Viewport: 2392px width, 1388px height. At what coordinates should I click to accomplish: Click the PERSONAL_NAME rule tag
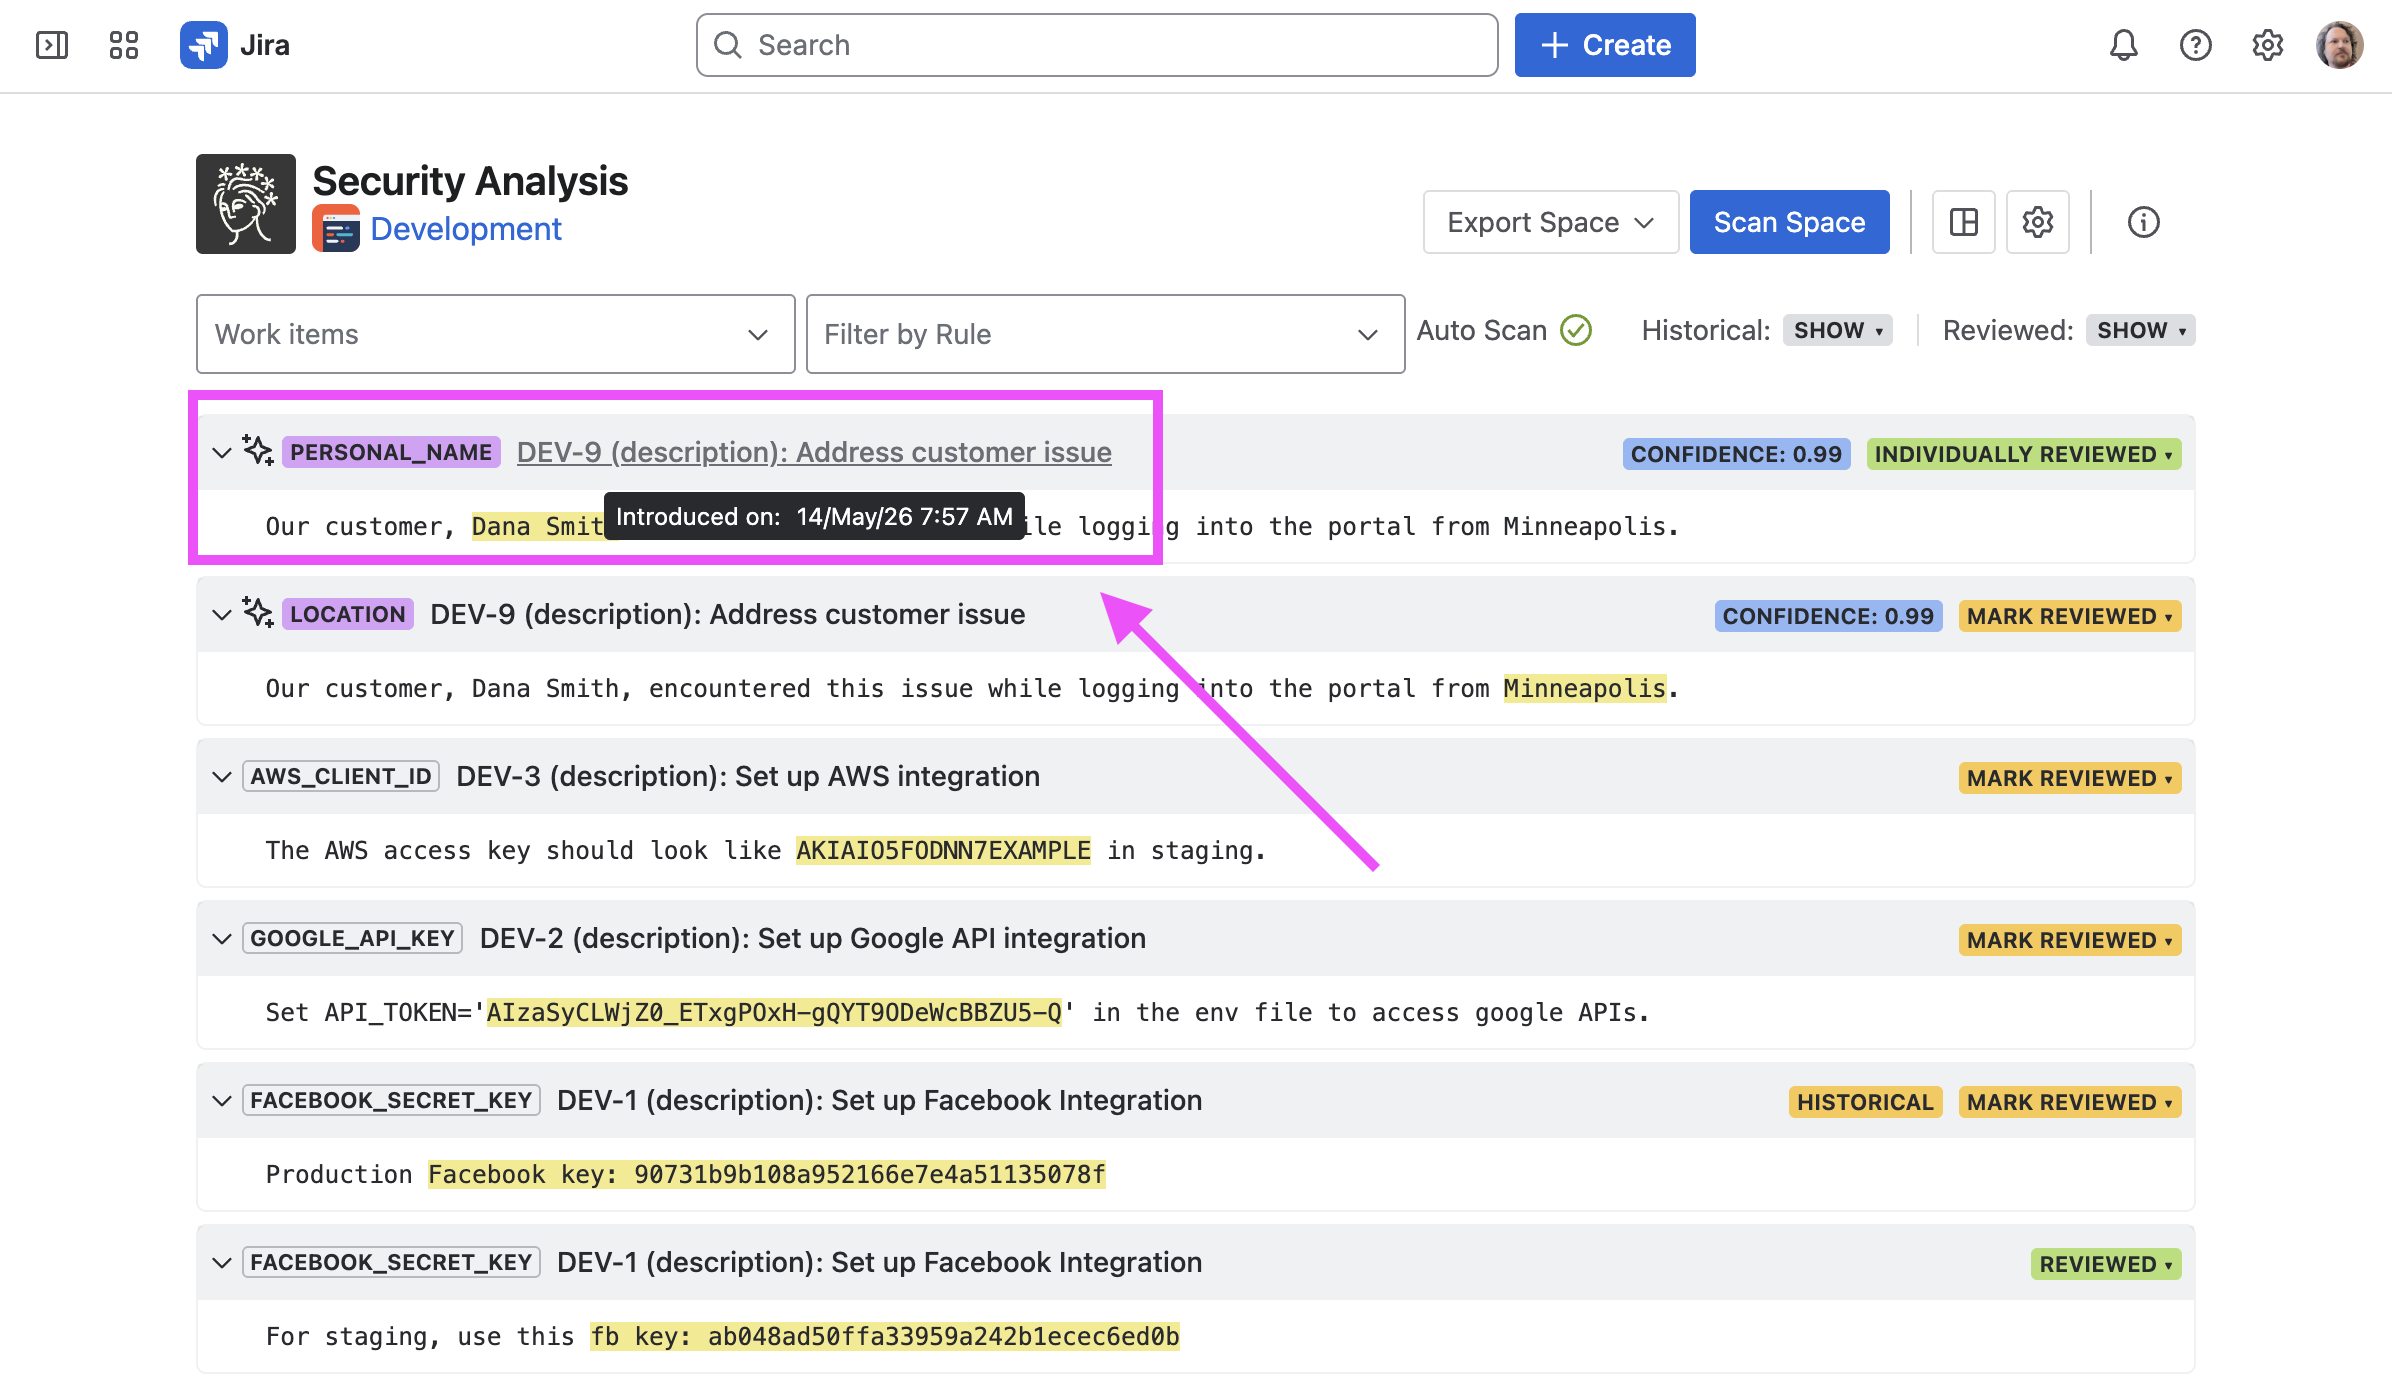coord(391,452)
